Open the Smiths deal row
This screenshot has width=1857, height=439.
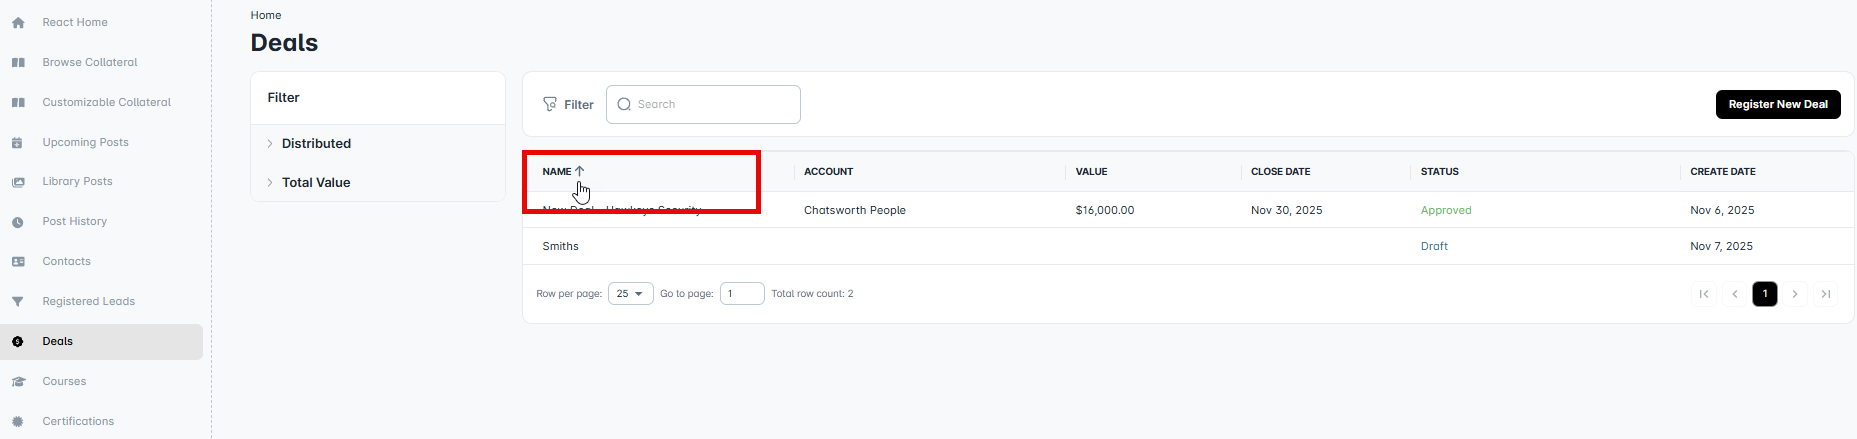click(561, 246)
